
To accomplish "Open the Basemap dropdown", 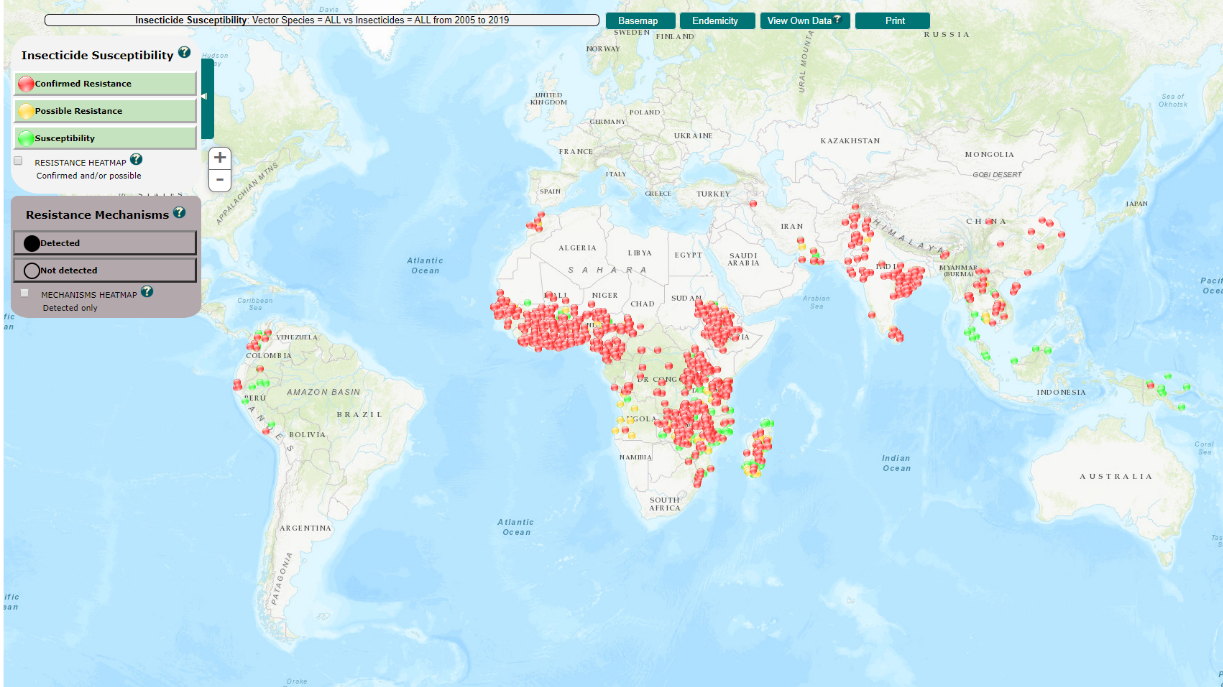I will coord(639,21).
